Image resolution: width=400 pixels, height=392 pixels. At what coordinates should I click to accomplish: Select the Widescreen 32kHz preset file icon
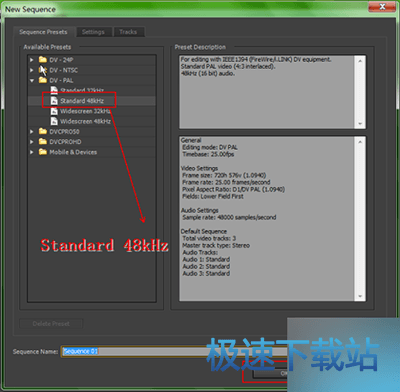point(54,111)
